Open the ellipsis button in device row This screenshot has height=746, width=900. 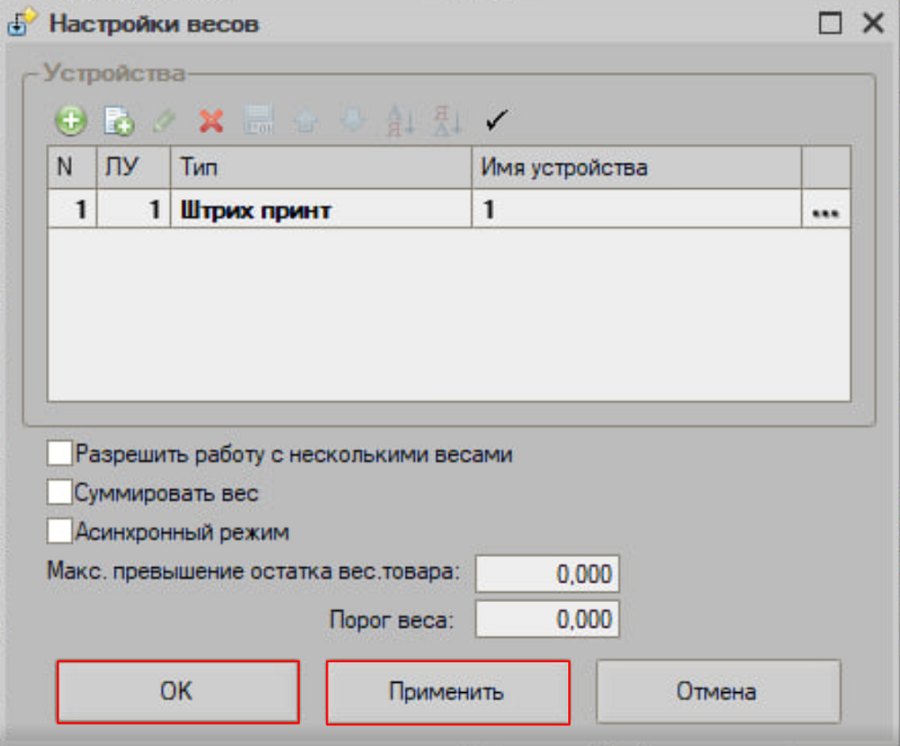[x=826, y=209]
